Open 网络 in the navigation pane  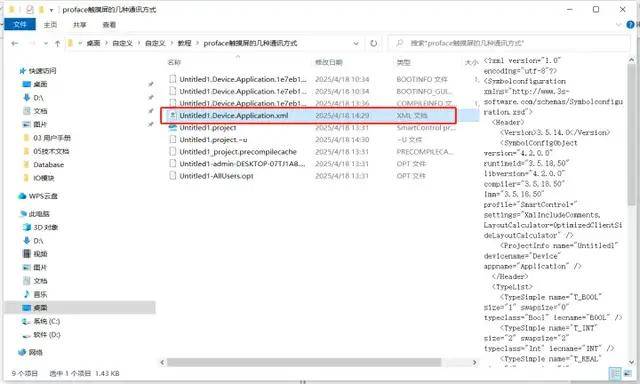(x=35, y=352)
